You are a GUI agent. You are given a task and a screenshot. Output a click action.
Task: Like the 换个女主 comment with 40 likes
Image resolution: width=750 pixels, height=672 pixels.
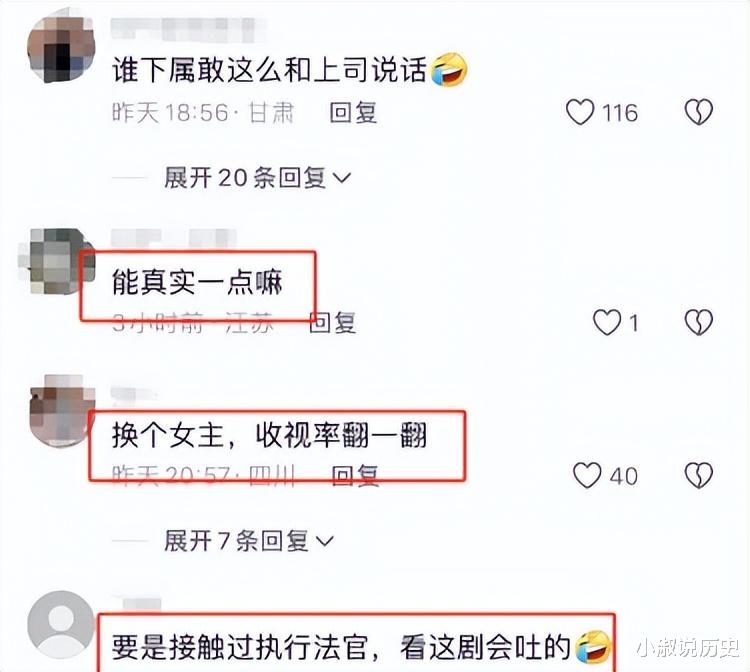click(587, 475)
